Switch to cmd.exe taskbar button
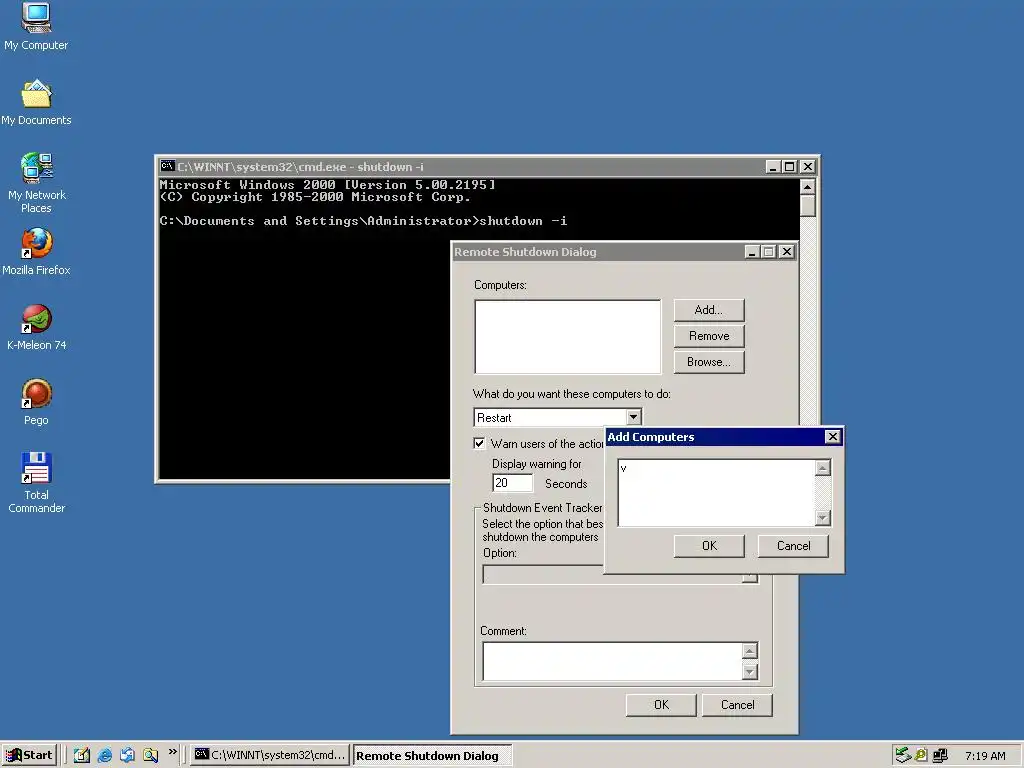This screenshot has width=1024, height=768. point(270,755)
